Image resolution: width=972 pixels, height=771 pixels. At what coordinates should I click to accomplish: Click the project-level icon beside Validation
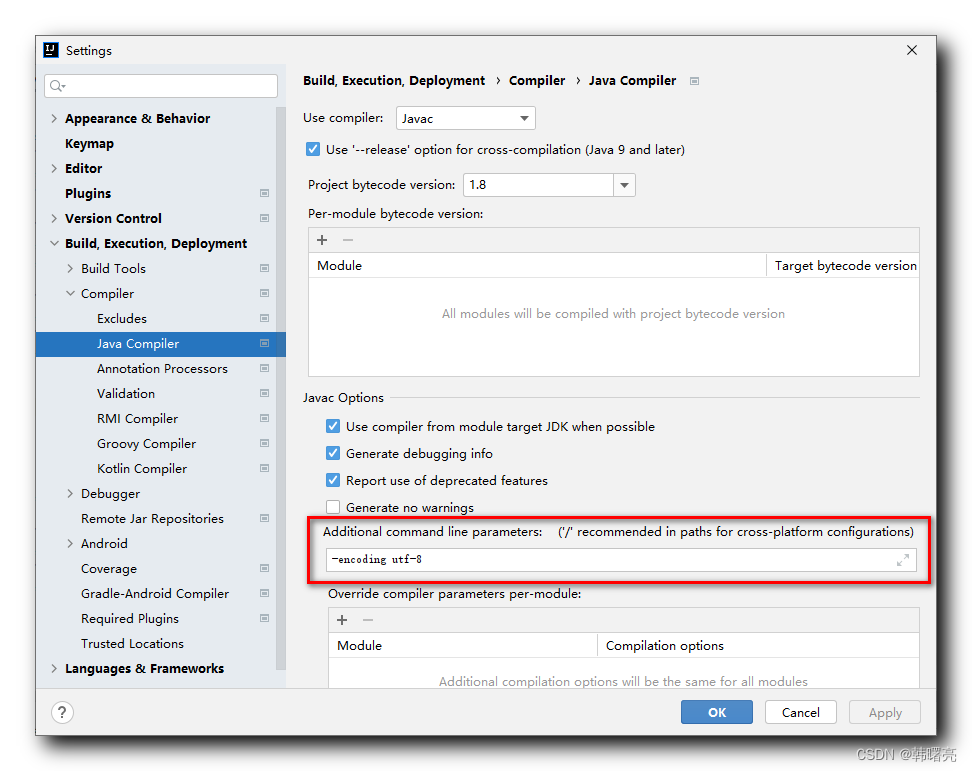(x=264, y=394)
